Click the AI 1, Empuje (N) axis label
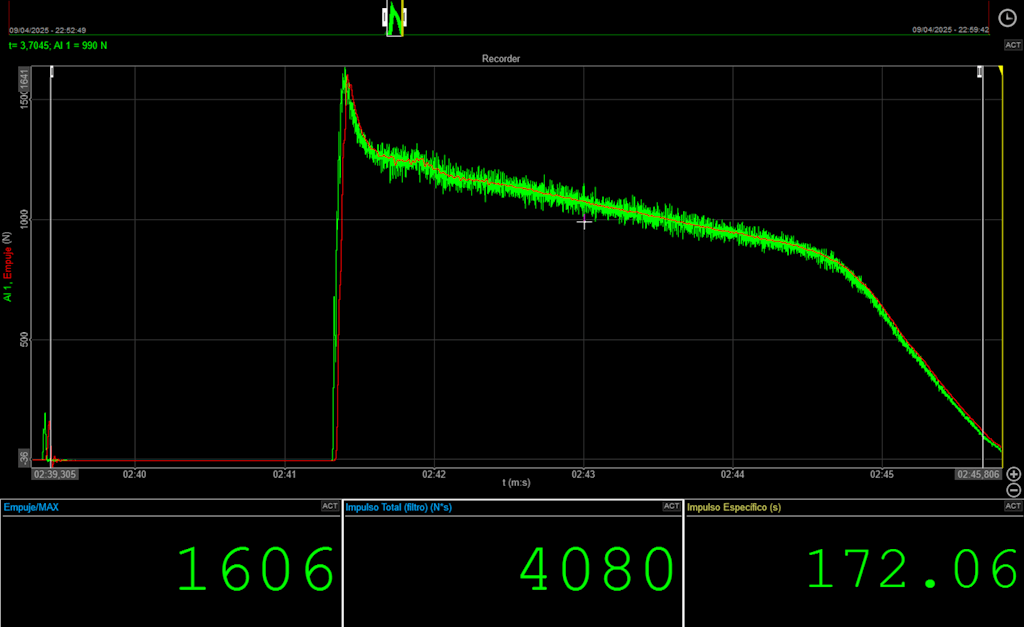Screen dimensions: 1024x627 tap(7, 266)
